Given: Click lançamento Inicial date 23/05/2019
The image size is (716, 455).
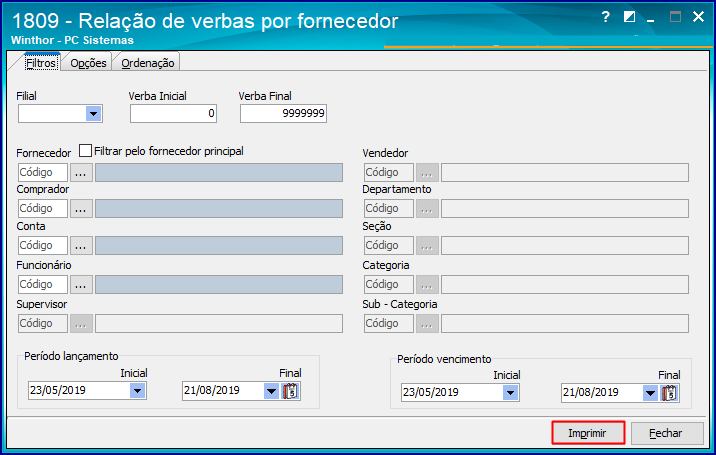Looking at the screenshot, I should [58, 391].
